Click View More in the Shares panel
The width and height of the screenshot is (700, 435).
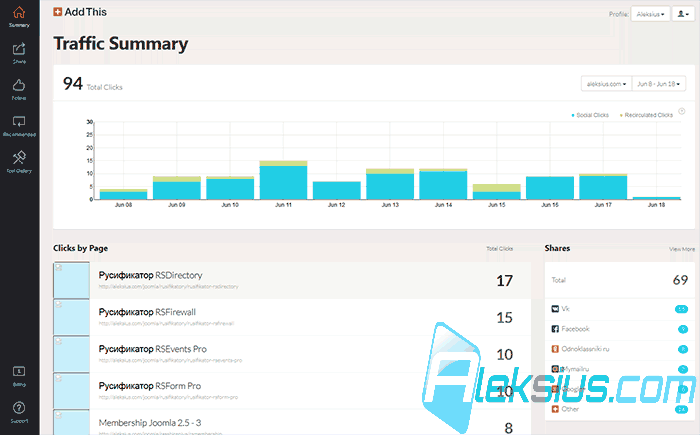pyautogui.click(x=682, y=249)
